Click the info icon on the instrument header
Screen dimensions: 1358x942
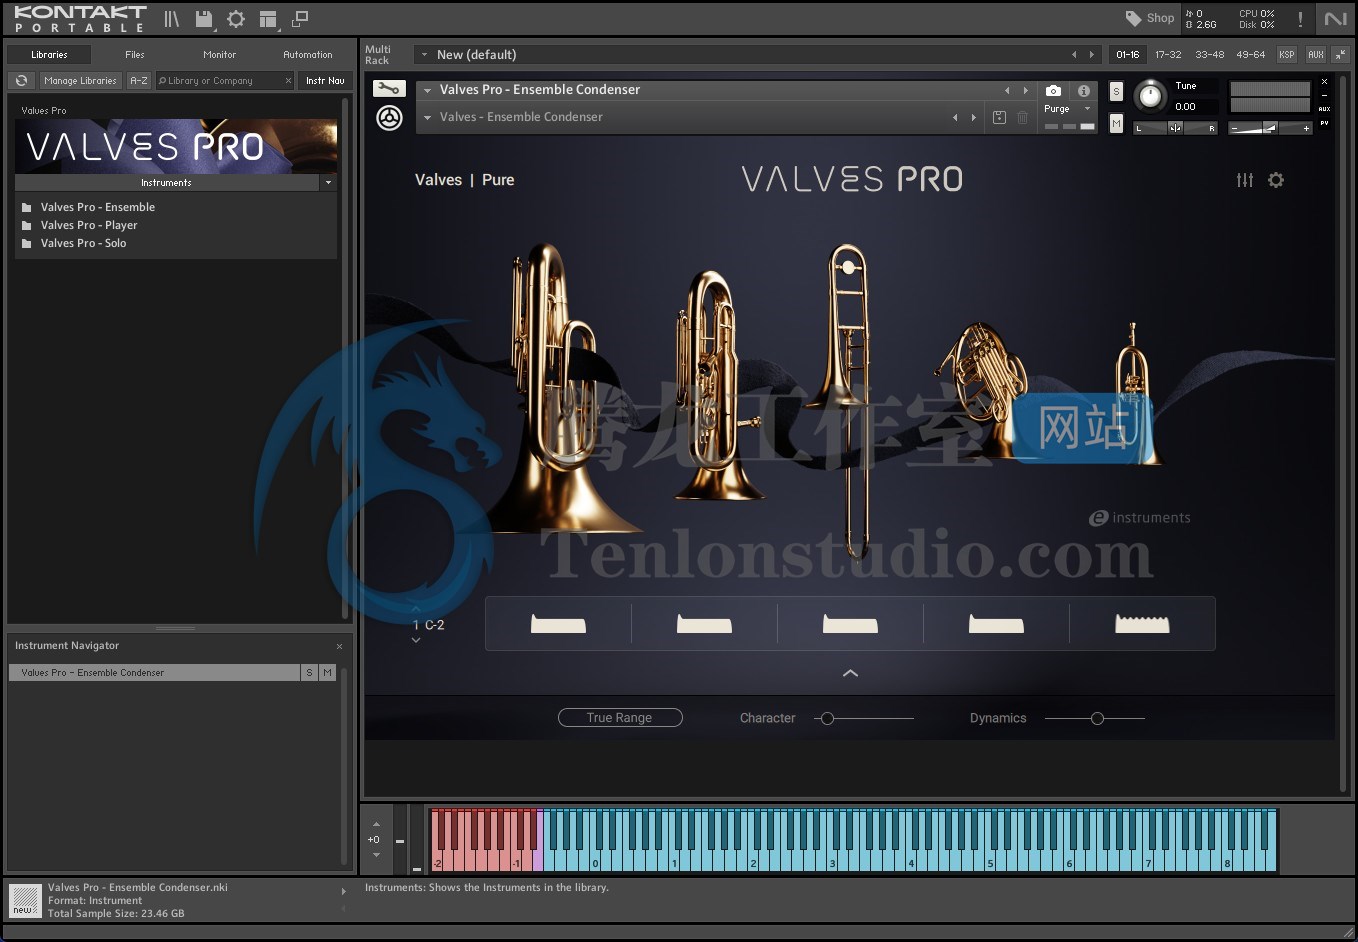pyautogui.click(x=1084, y=90)
